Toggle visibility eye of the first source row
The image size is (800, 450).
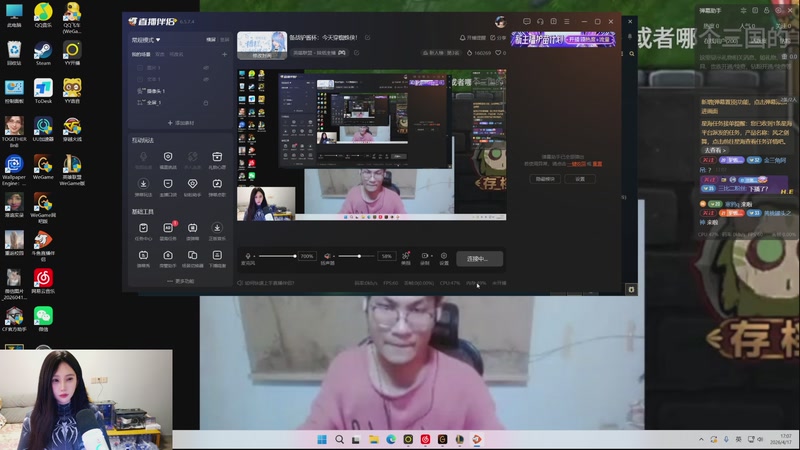point(206,67)
